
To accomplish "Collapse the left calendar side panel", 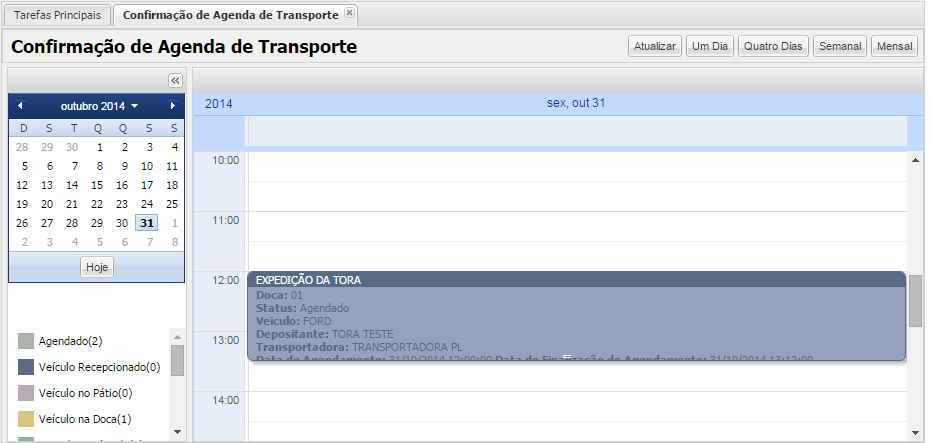I will tap(174, 80).
